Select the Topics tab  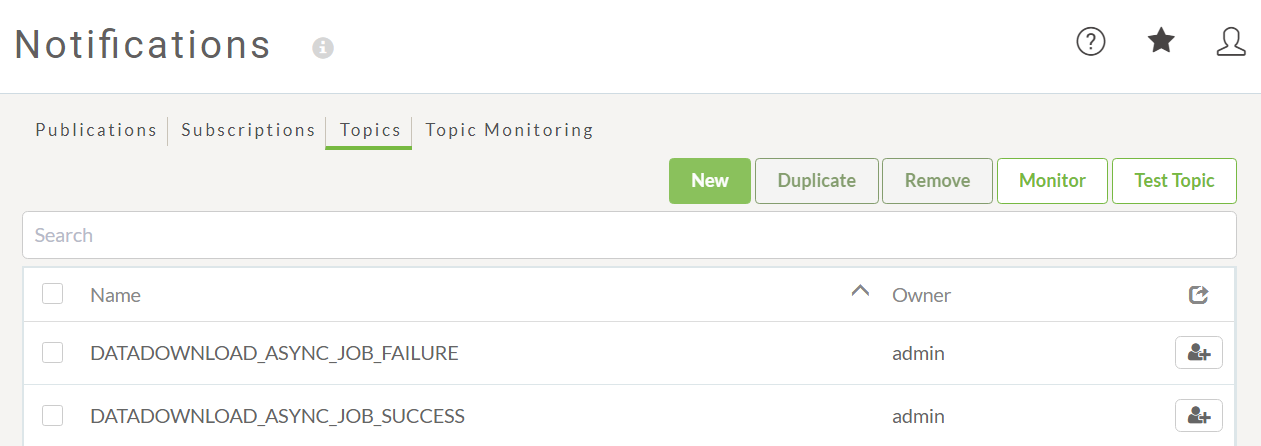[x=369, y=131]
